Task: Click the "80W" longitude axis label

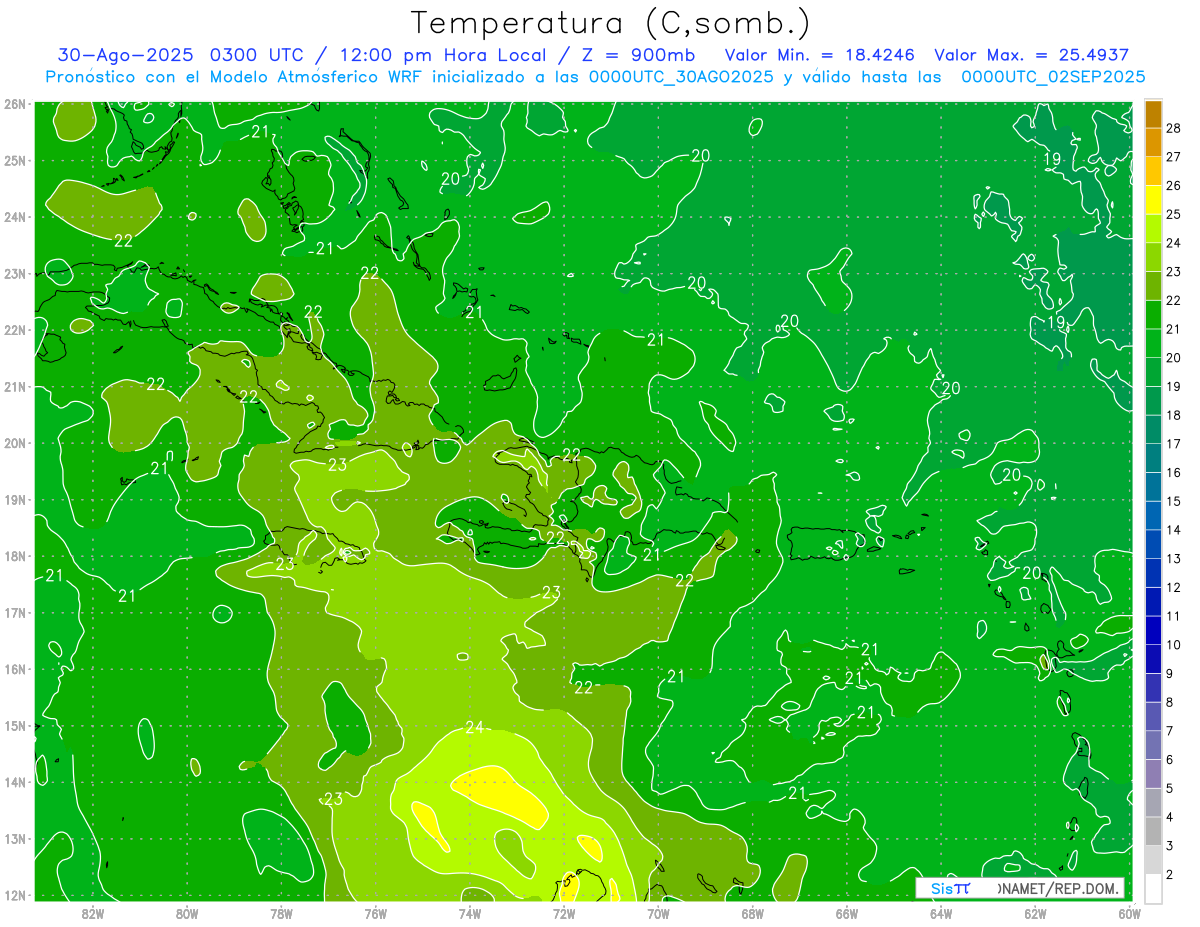Action: click(x=187, y=912)
